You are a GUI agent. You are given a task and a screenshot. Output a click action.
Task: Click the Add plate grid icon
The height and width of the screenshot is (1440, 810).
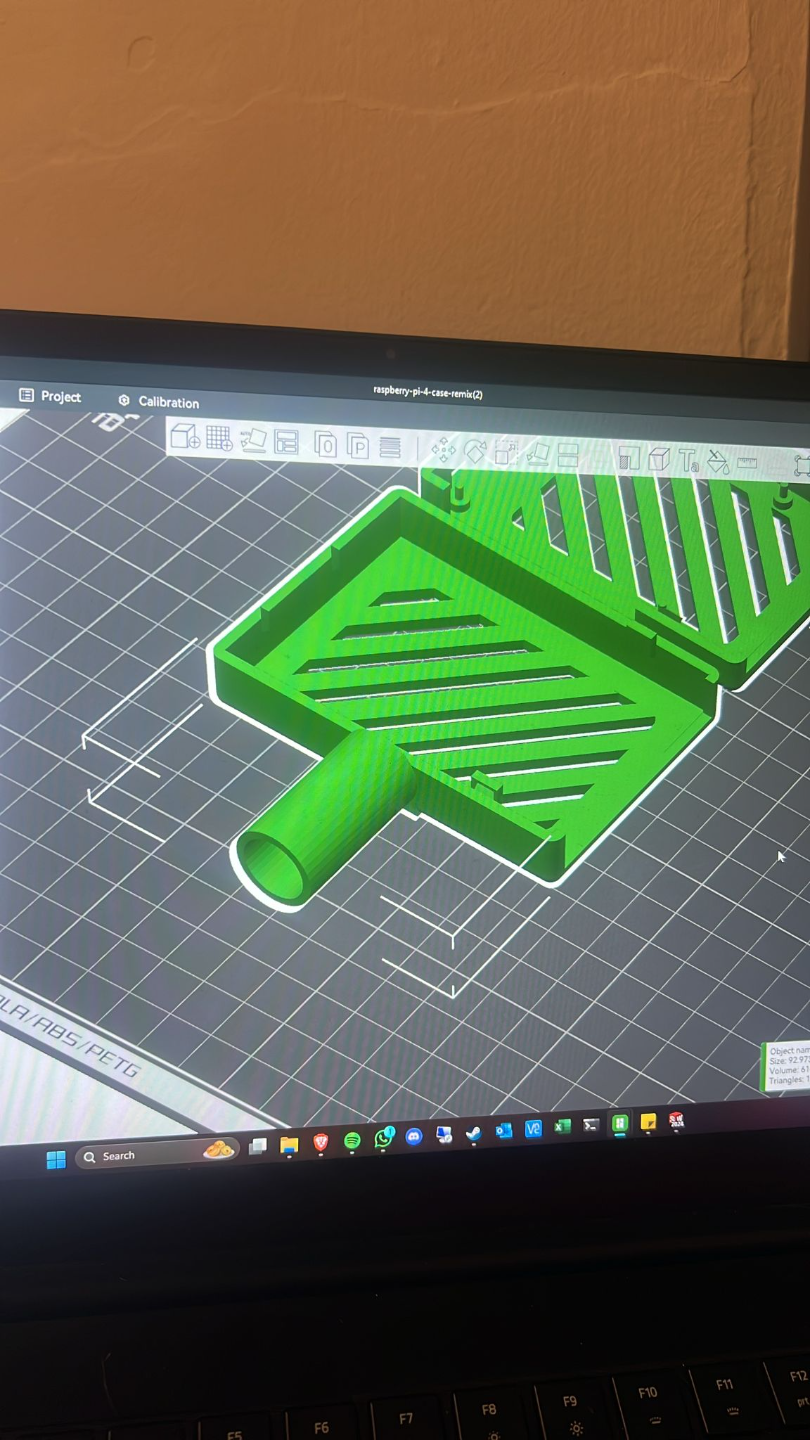(219, 438)
